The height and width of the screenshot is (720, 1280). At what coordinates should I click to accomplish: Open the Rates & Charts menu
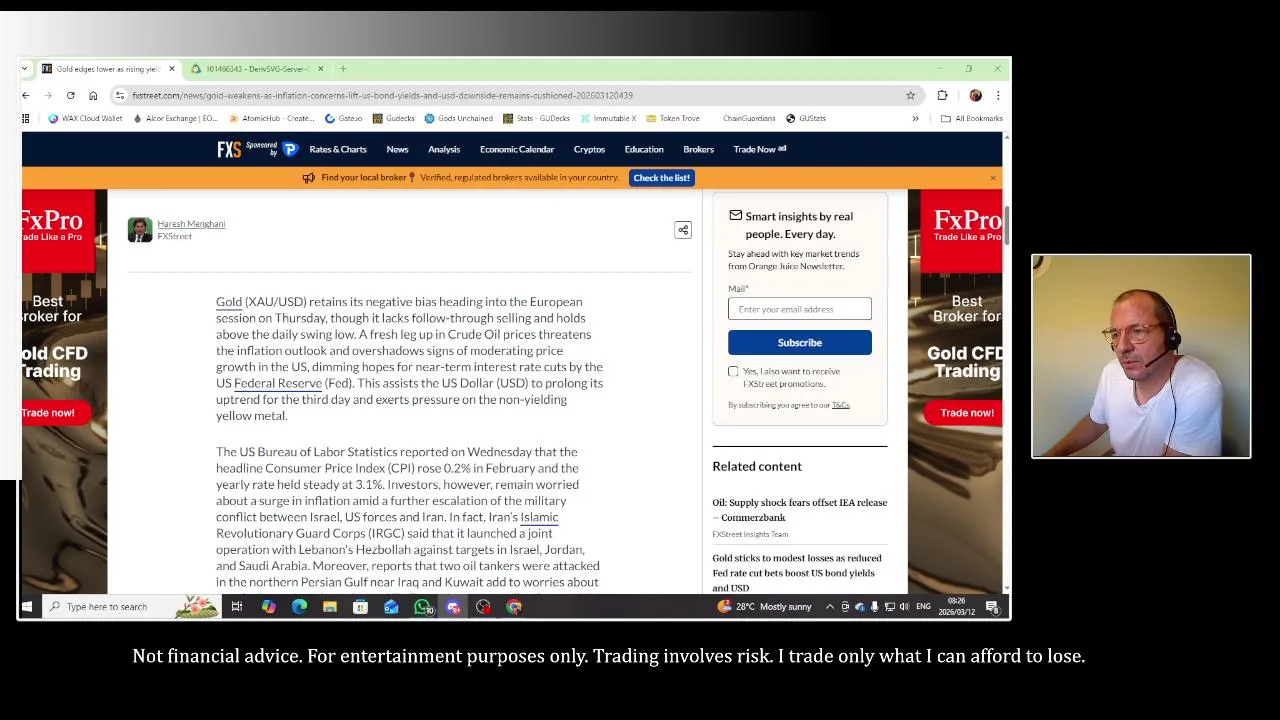pos(338,149)
